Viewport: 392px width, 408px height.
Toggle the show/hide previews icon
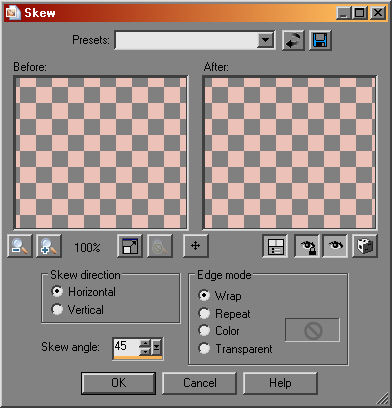click(x=275, y=246)
